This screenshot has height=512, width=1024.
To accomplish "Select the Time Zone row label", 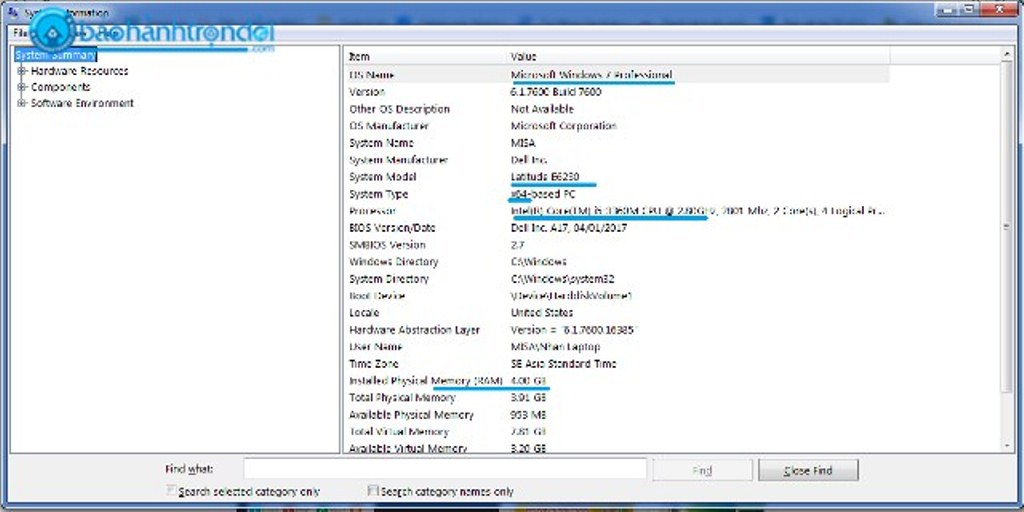I will click(374, 364).
